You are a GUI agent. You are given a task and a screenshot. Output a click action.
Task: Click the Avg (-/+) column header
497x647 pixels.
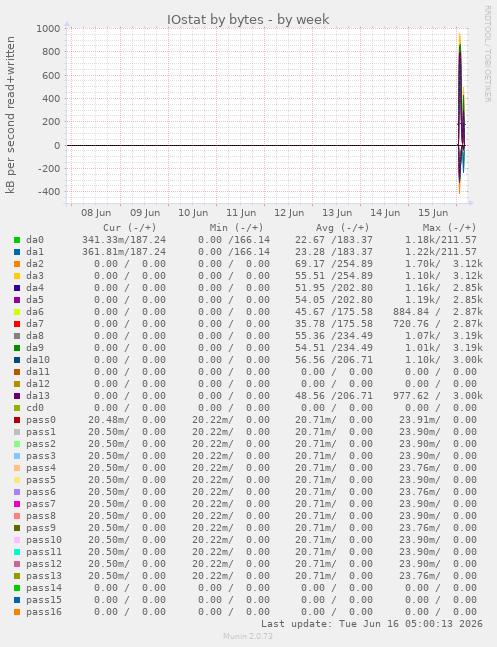(343, 227)
